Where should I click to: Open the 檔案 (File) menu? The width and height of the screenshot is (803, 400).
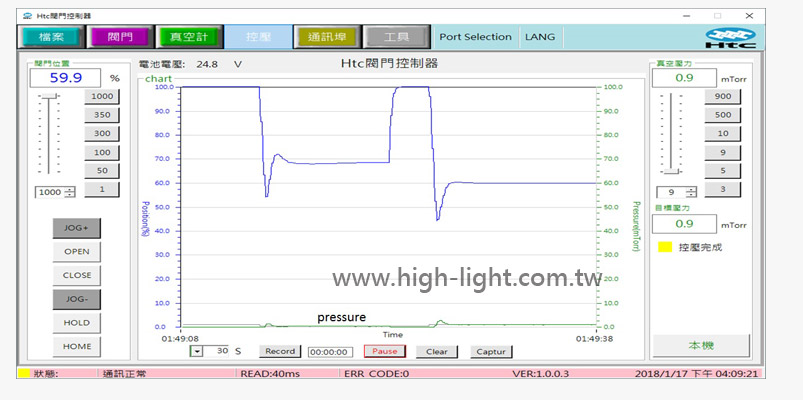pos(51,37)
